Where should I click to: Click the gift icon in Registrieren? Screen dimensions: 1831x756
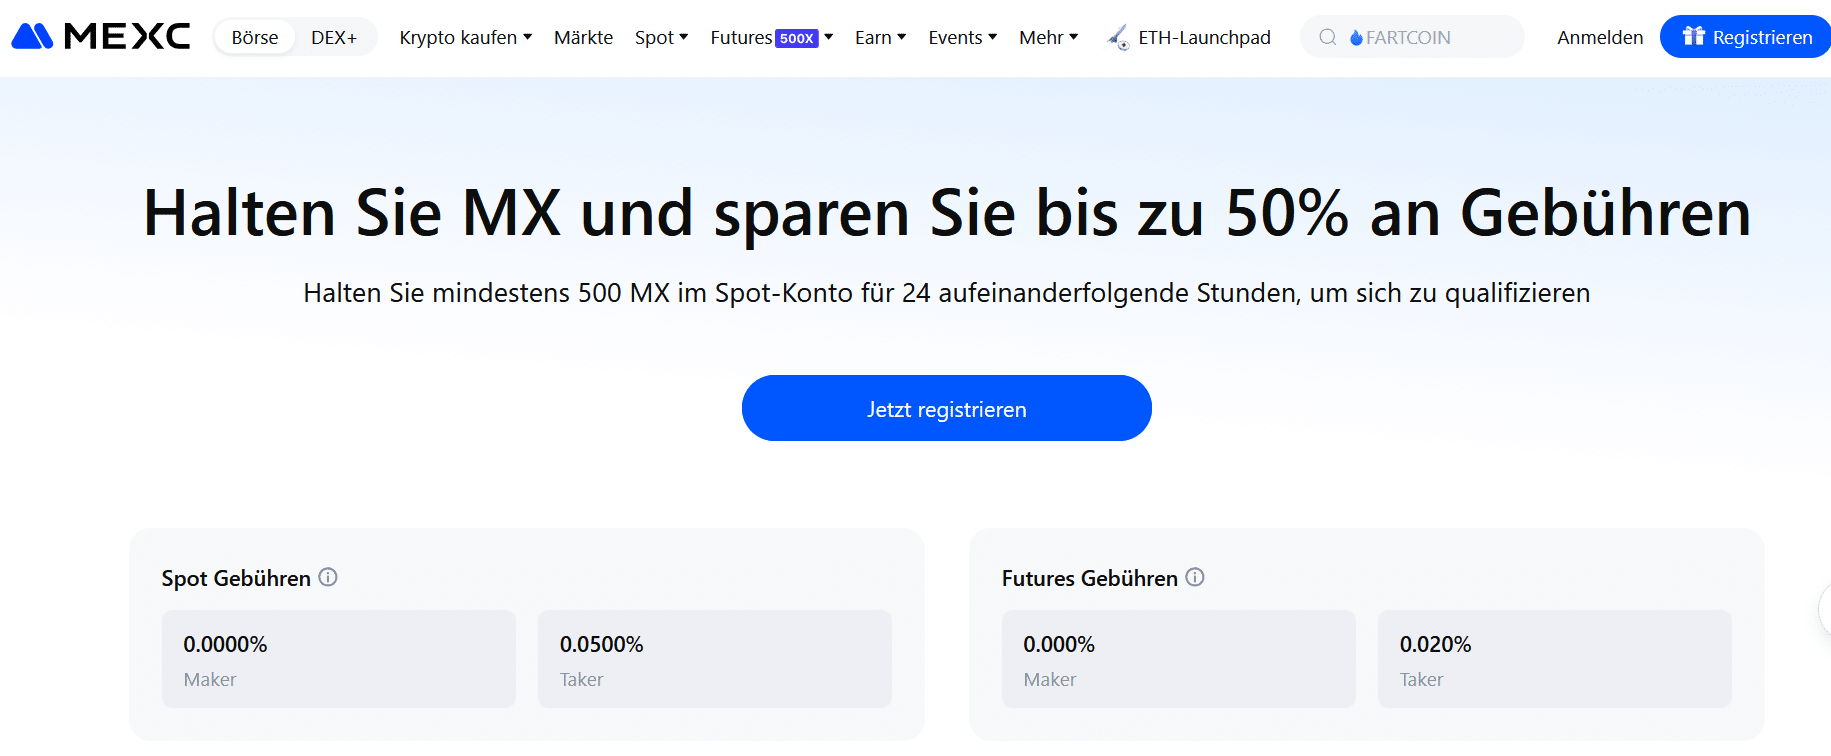pyautogui.click(x=1693, y=36)
